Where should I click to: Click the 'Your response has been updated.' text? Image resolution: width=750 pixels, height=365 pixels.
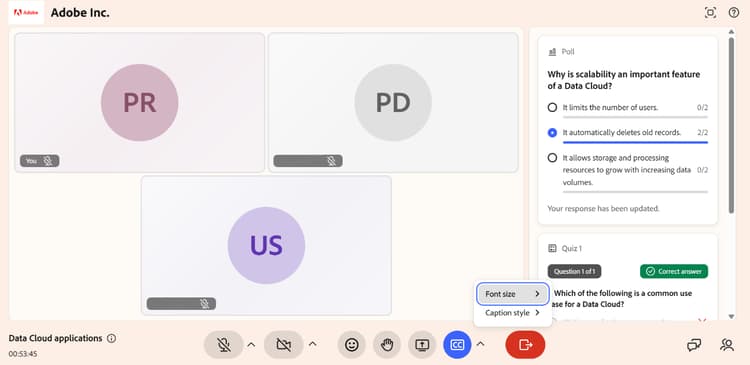point(603,209)
